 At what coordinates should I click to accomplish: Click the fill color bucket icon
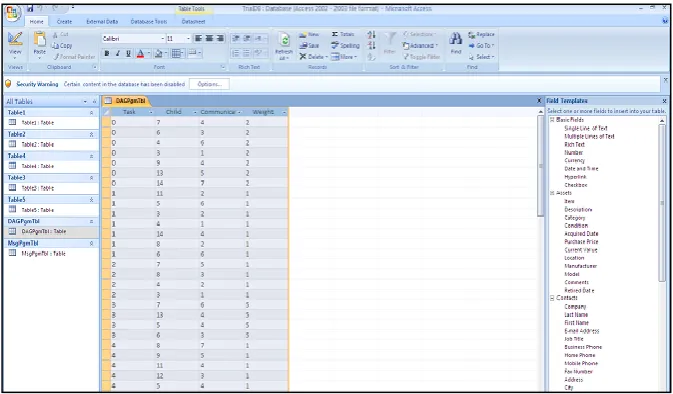158,54
